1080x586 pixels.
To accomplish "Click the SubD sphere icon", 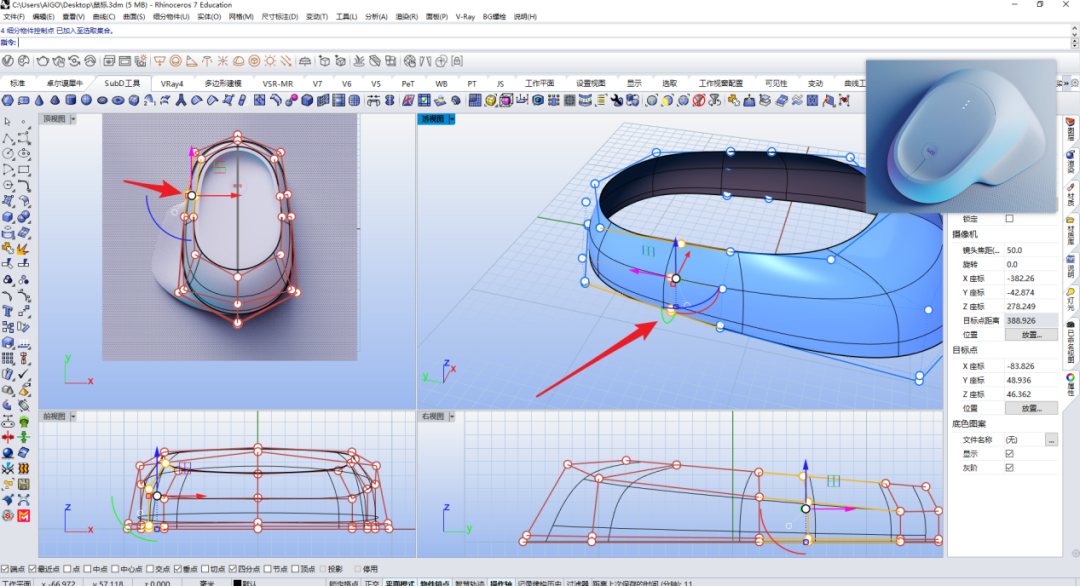I will pyautogui.click(x=86, y=101).
